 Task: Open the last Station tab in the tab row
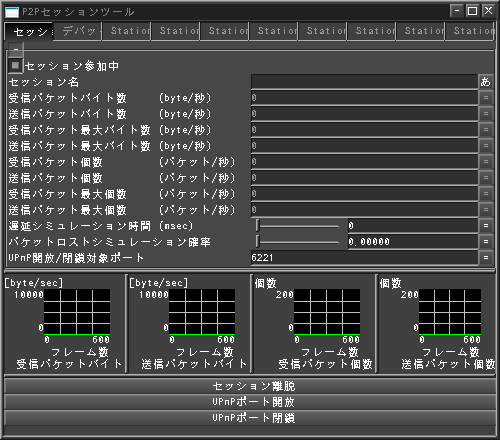(x=470, y=31)
